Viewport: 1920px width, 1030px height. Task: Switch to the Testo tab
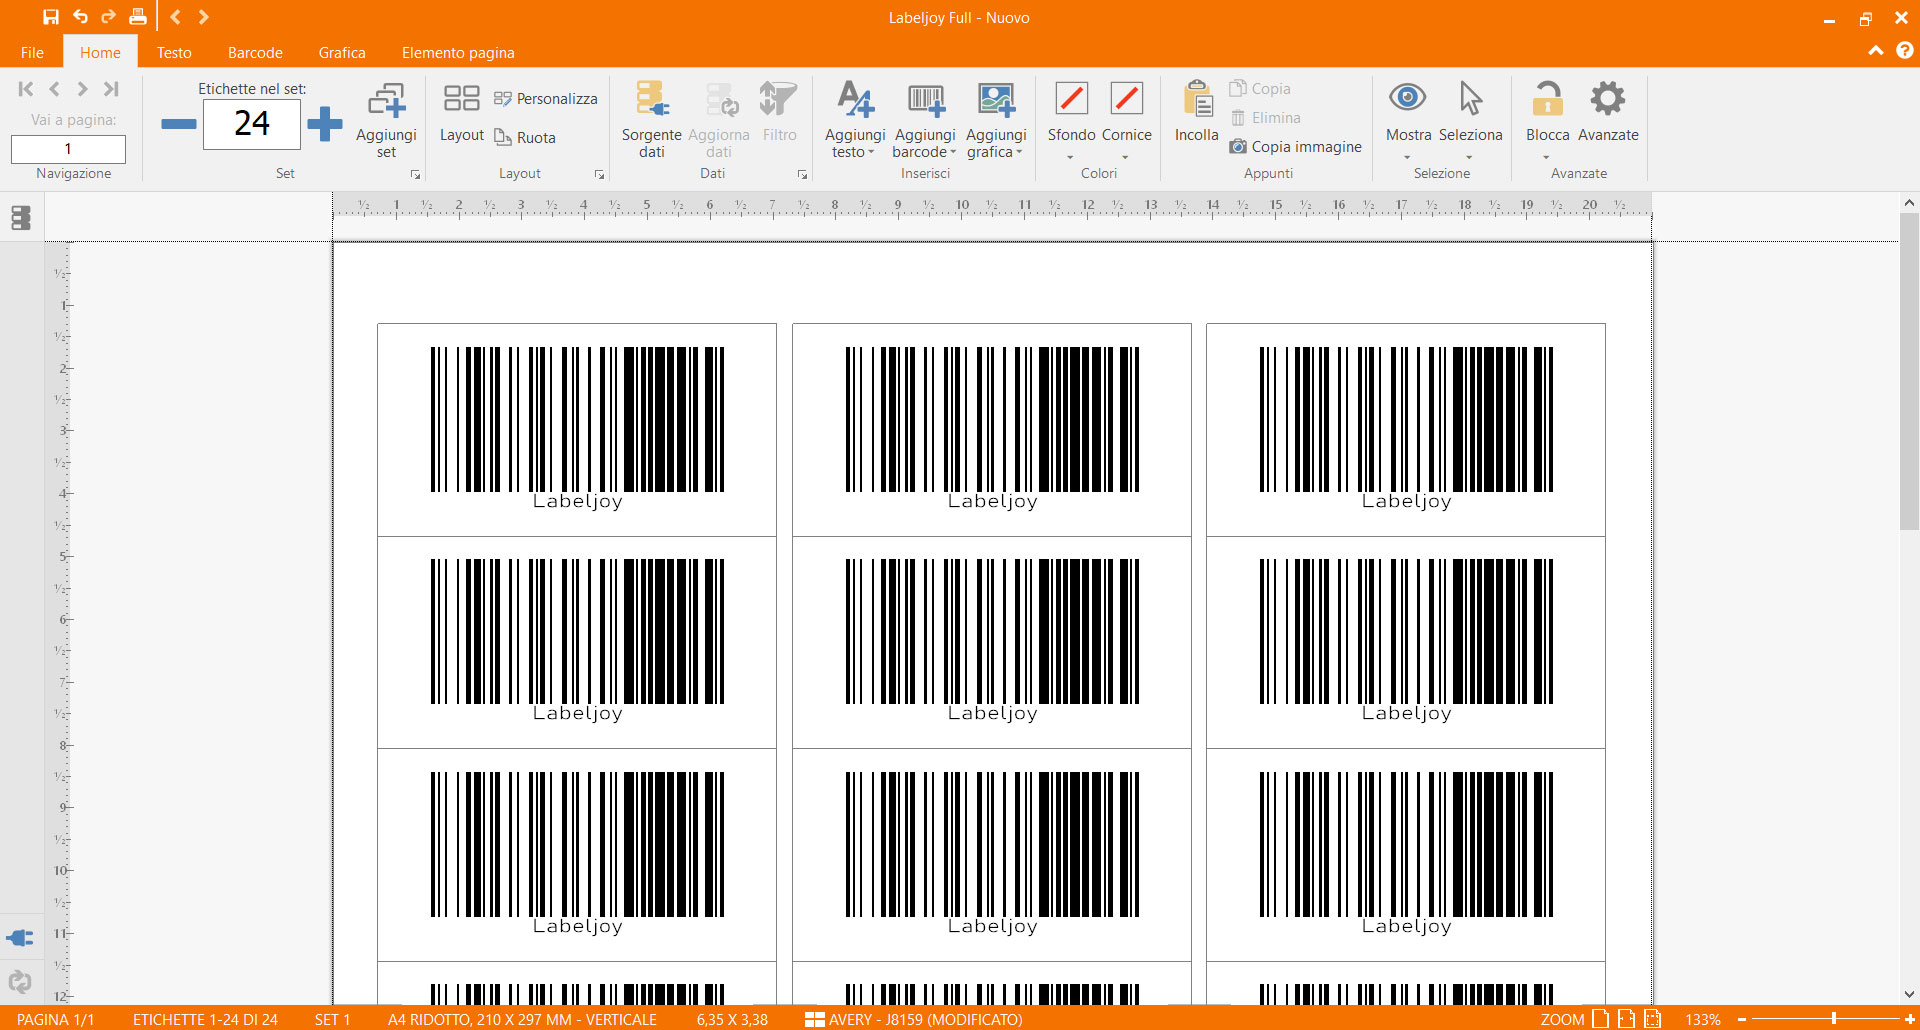coord(174,53)
